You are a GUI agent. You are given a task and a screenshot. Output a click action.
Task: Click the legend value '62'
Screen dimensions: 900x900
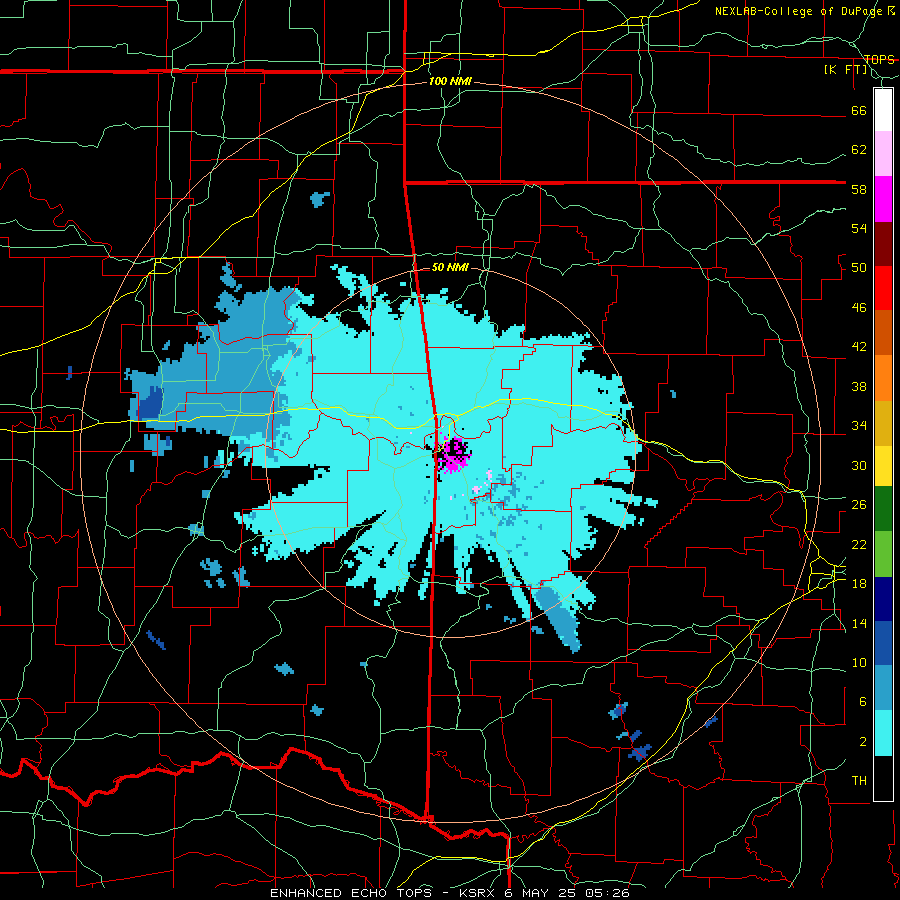859,150
